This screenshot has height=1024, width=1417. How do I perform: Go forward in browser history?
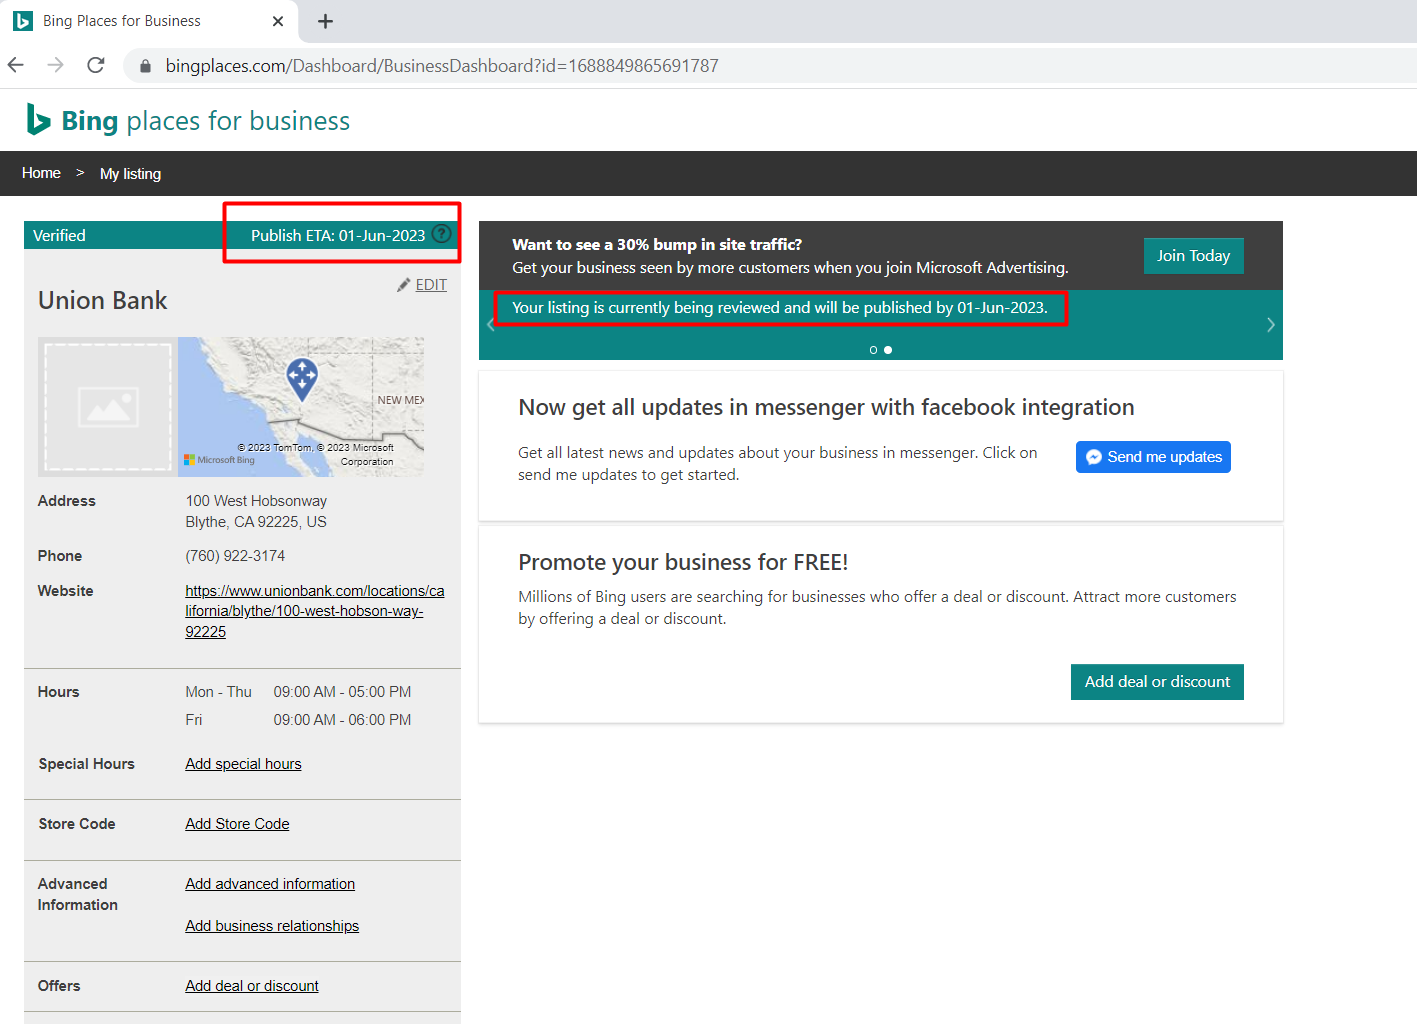click(55, 65)
